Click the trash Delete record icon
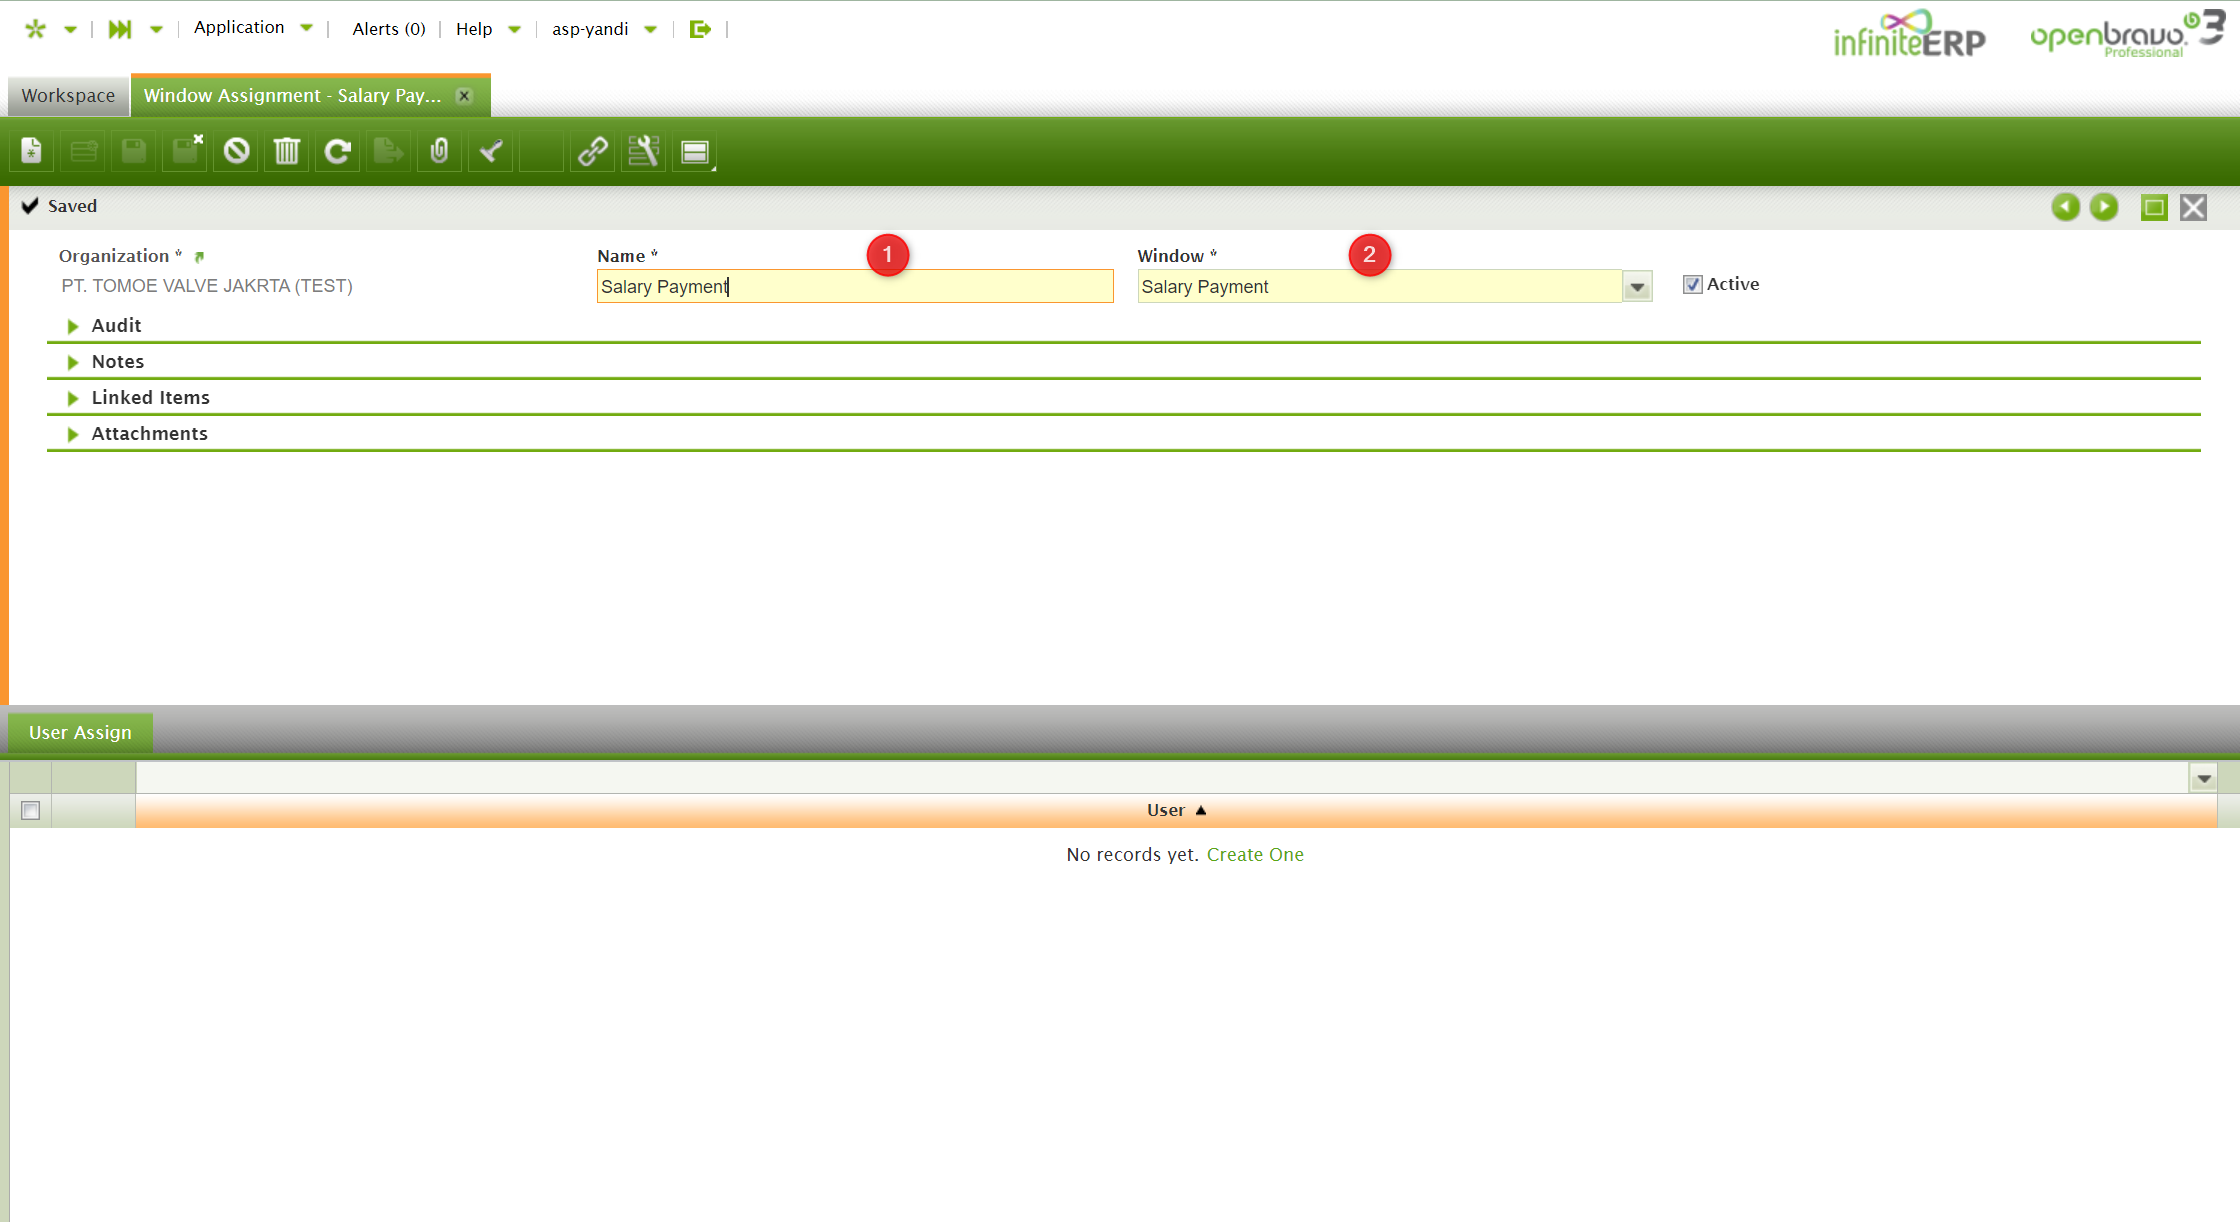 pos(287,151)
